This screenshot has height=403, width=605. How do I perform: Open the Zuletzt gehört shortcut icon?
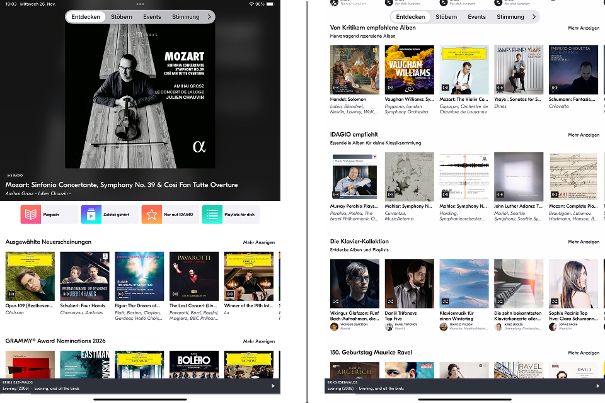click(91, 215)
